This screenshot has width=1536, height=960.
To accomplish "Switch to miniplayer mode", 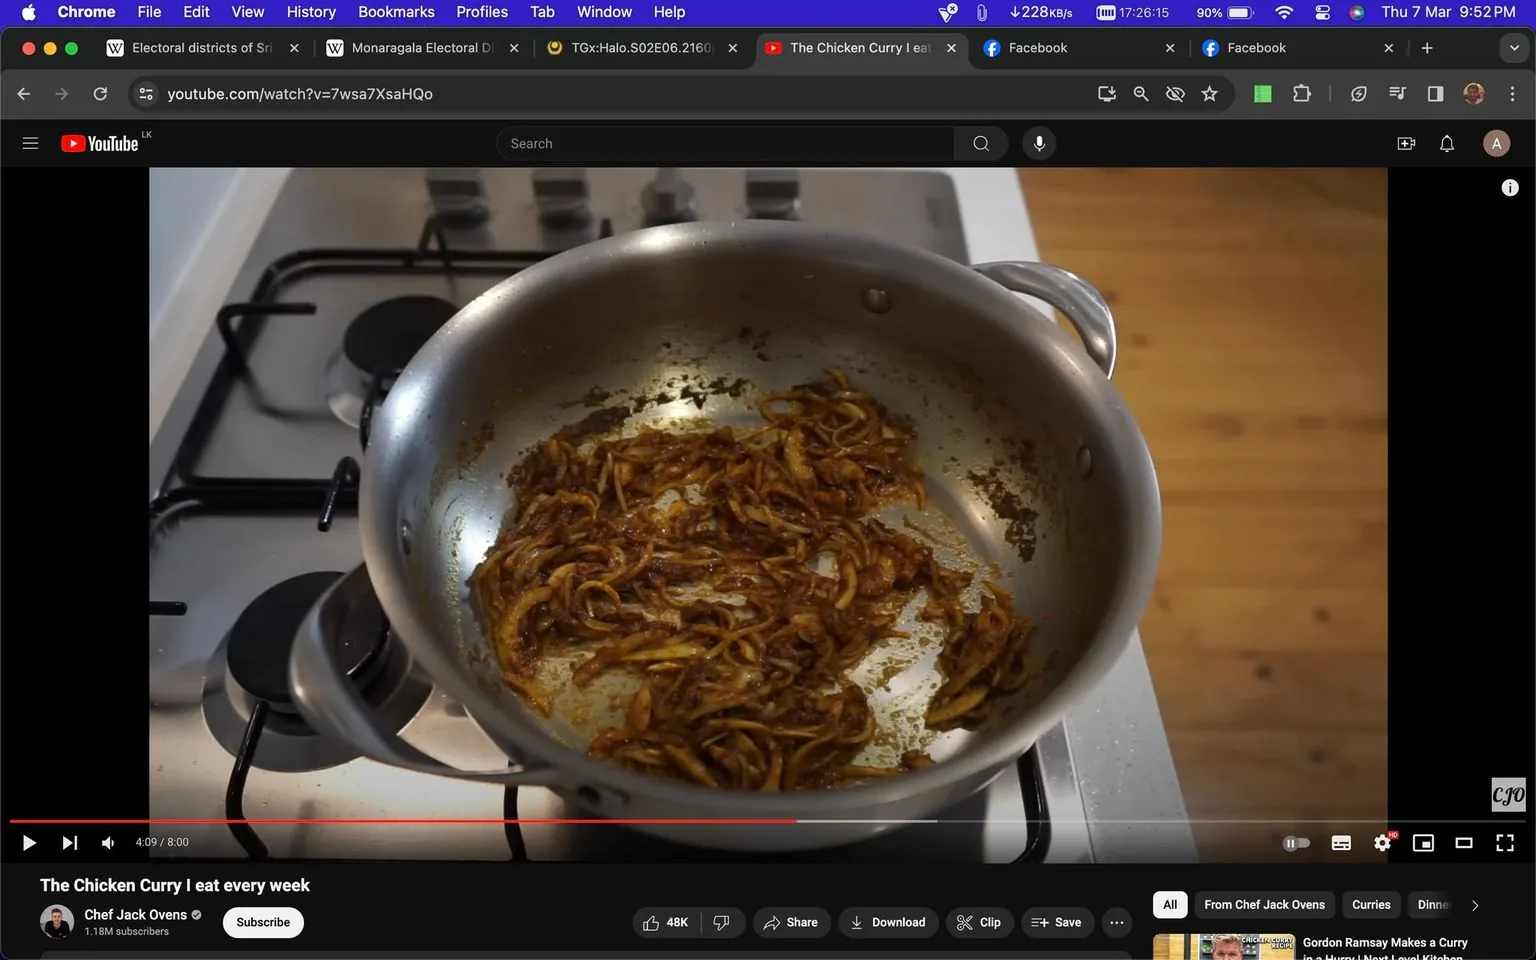I will 1423,842.
